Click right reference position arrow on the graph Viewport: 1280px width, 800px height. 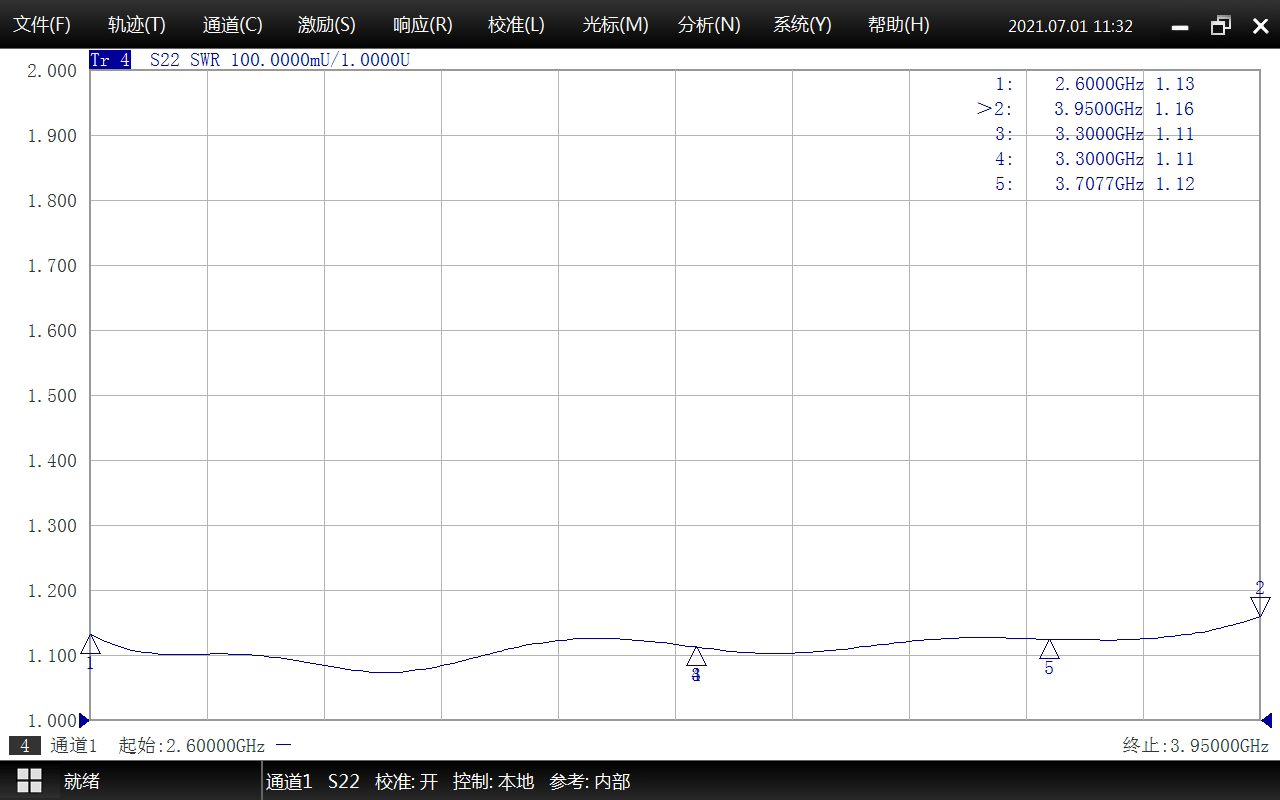pos(1266,720)
